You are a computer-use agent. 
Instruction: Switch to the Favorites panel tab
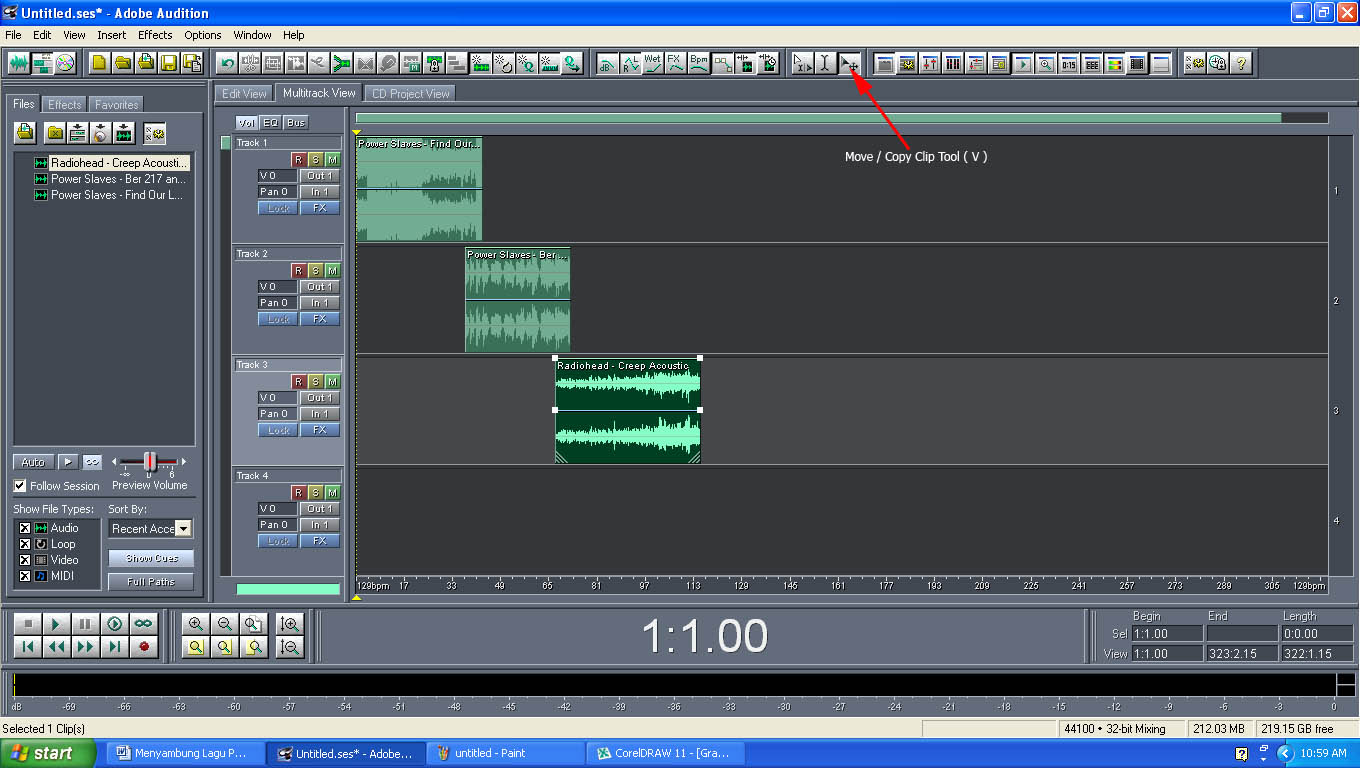[x=117, y=104]
